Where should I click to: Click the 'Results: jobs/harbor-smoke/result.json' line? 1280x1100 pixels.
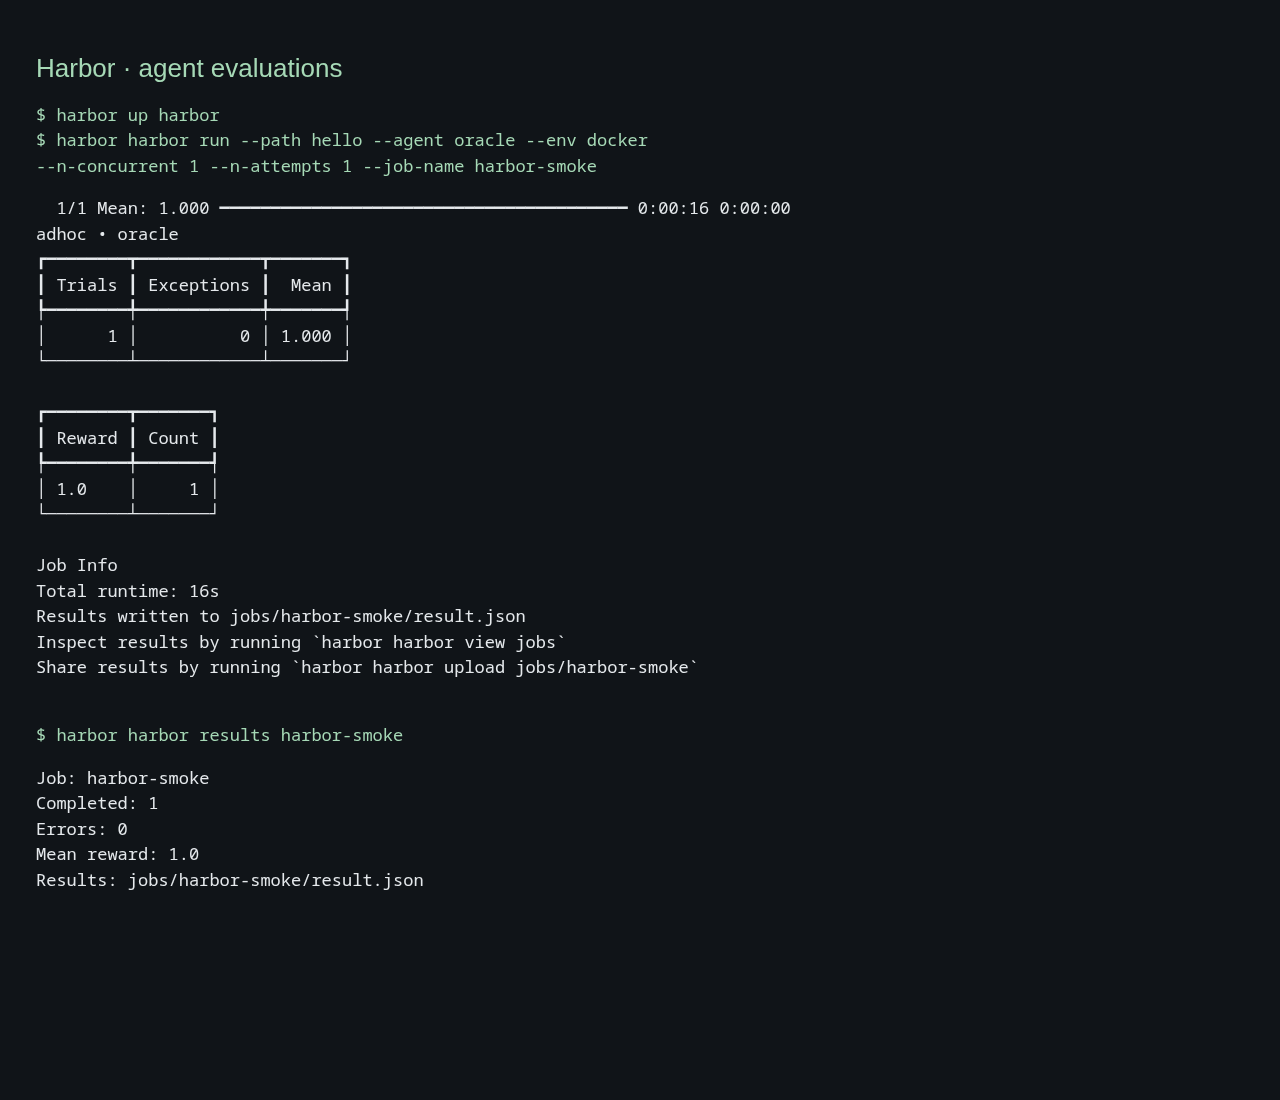coord(230,880)
